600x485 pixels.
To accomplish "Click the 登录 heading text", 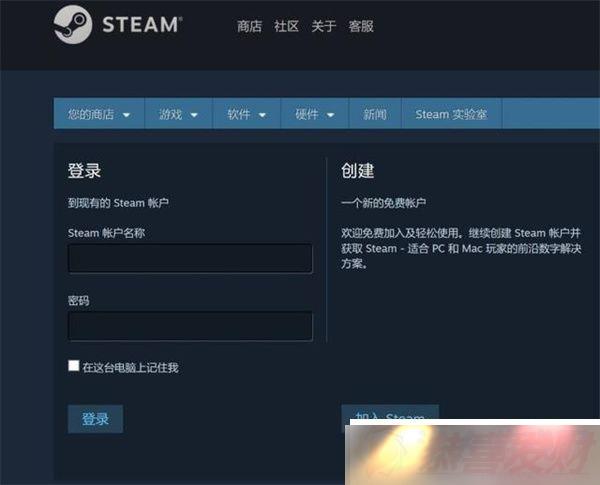I will click(x=84, y=170).
